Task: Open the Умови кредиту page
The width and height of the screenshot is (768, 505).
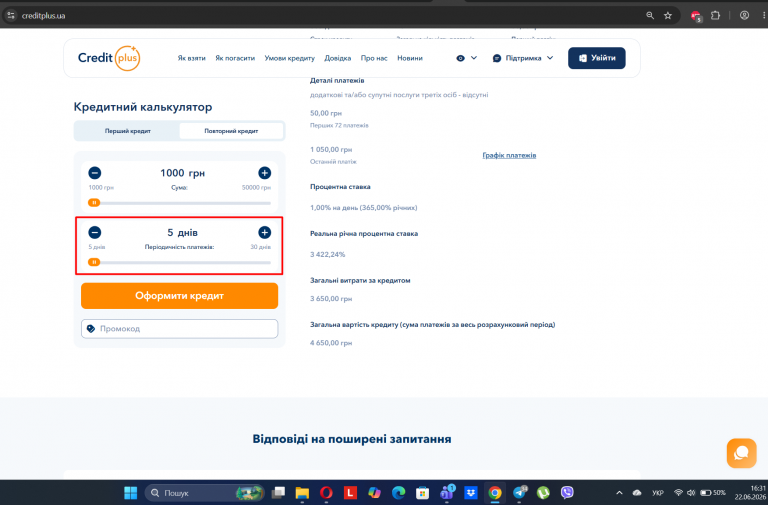Action: tap(289, 58)
